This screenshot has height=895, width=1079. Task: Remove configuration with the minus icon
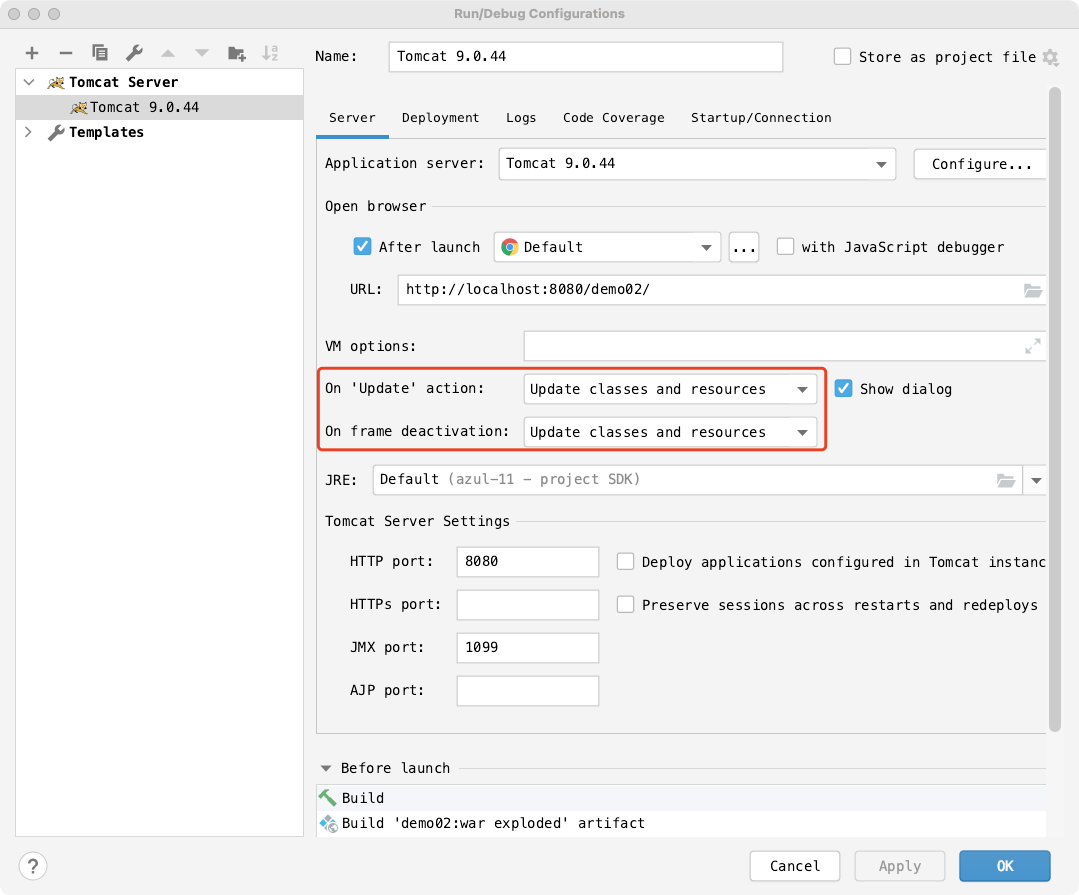point(65,53)
